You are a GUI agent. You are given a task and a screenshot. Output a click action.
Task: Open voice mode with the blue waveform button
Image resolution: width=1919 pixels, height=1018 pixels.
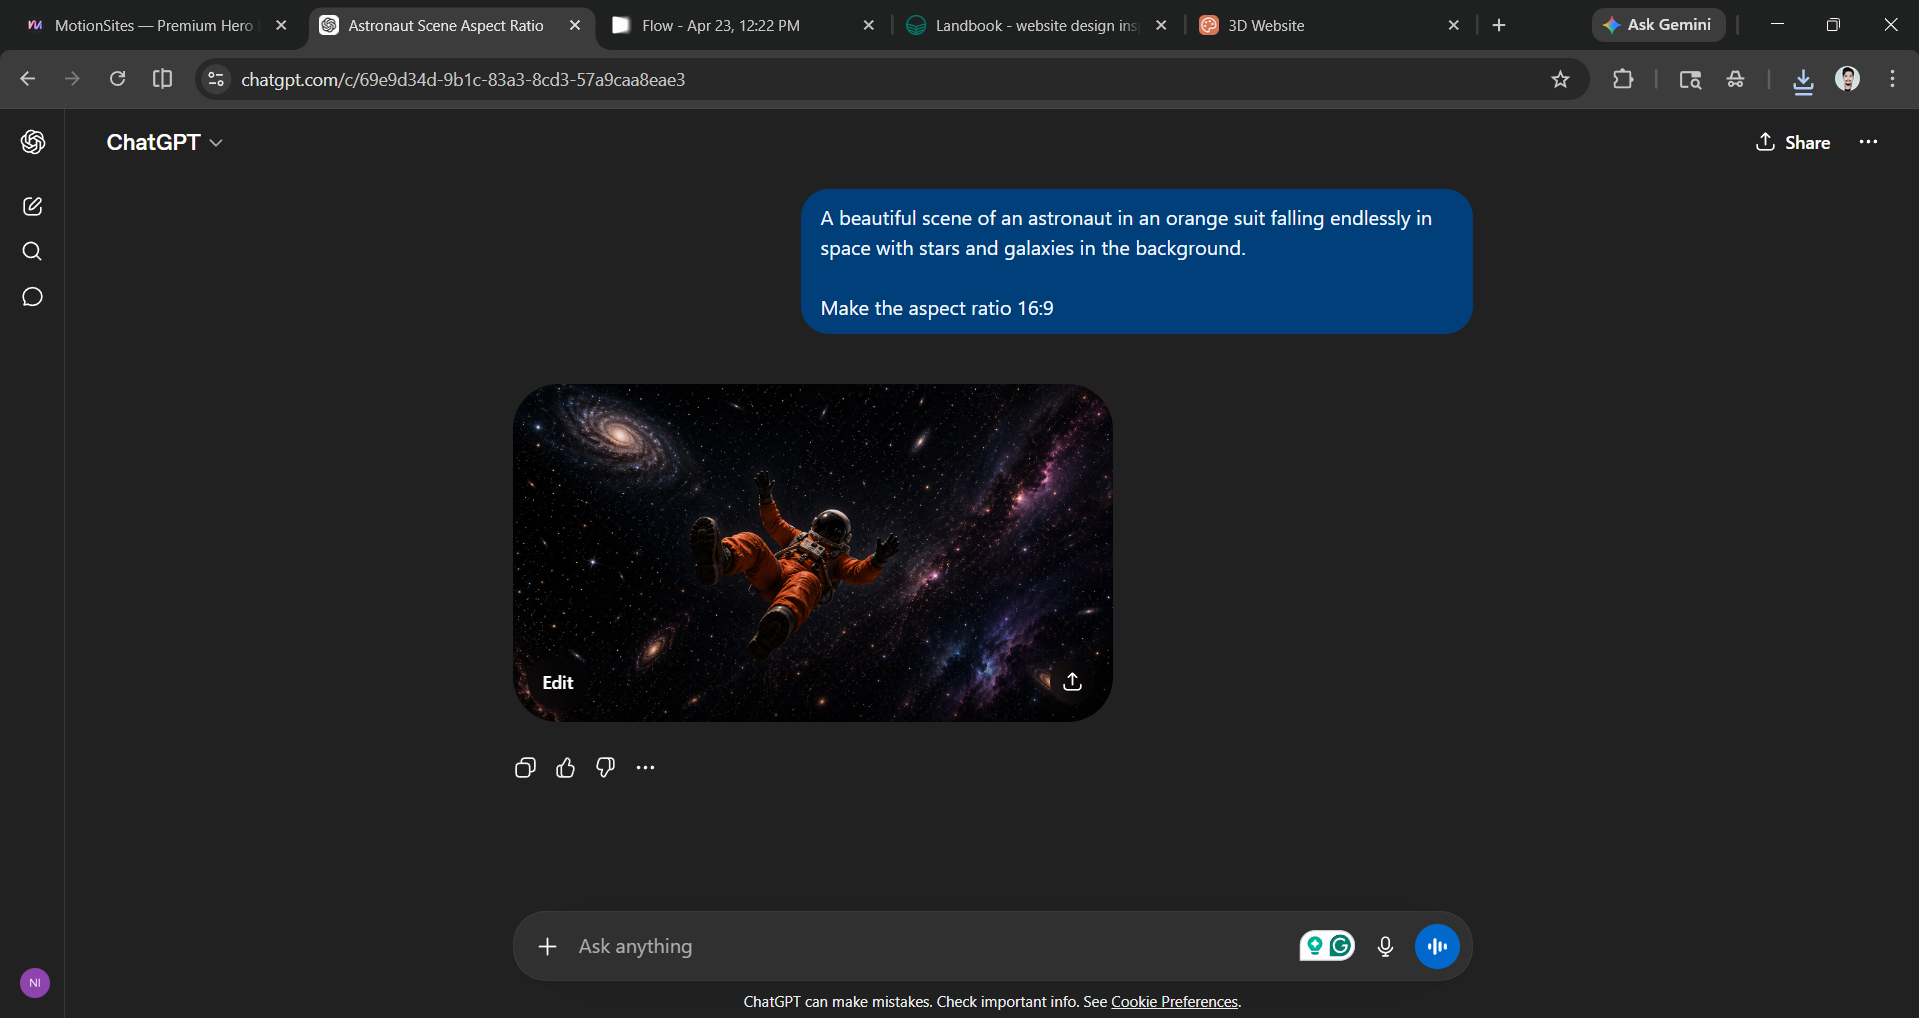point(1437,945)
